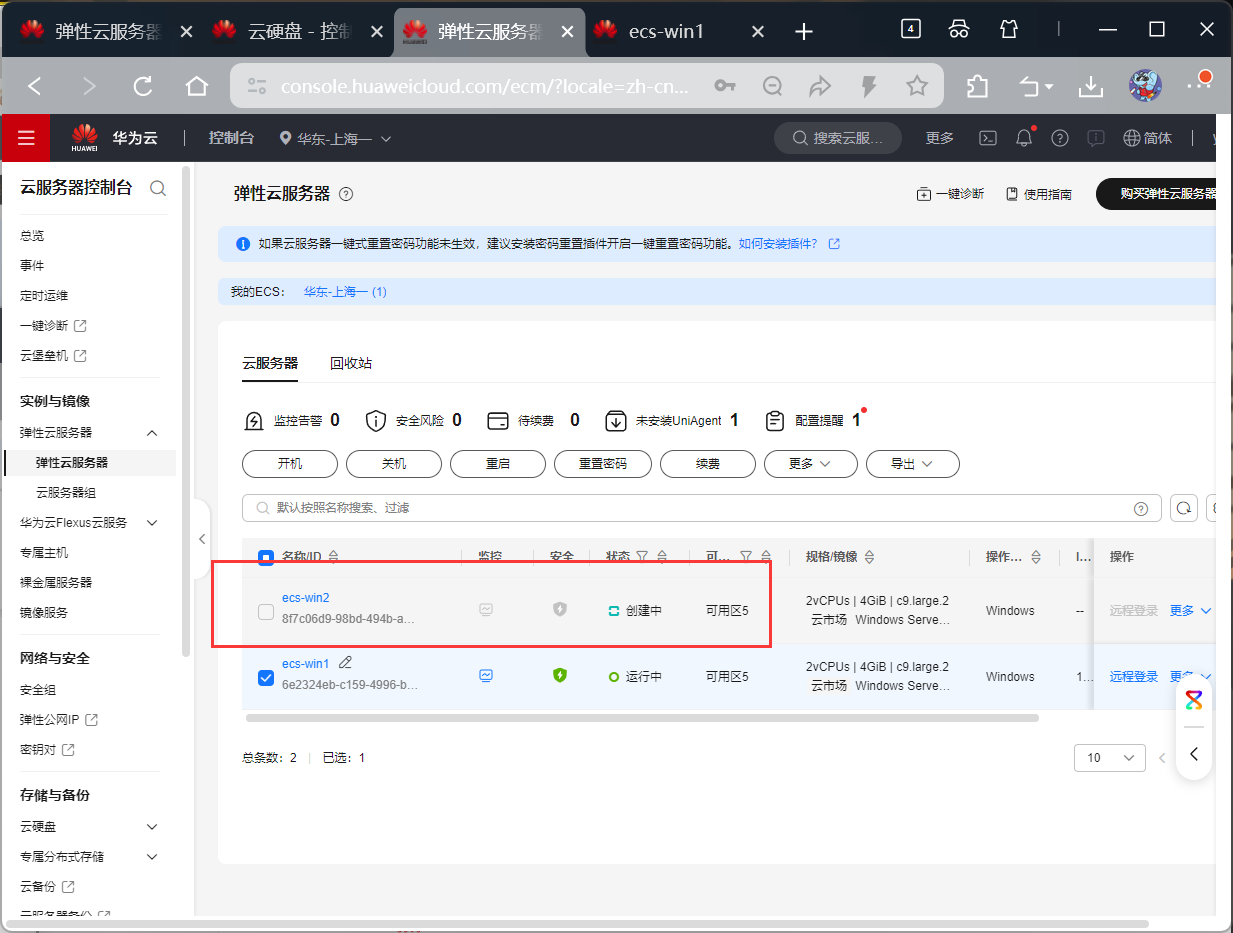Image resolution: width=1233 pixels, height=933 pixels.
Task: Click the help question mark in header
Action: (x=1060, y=138)
